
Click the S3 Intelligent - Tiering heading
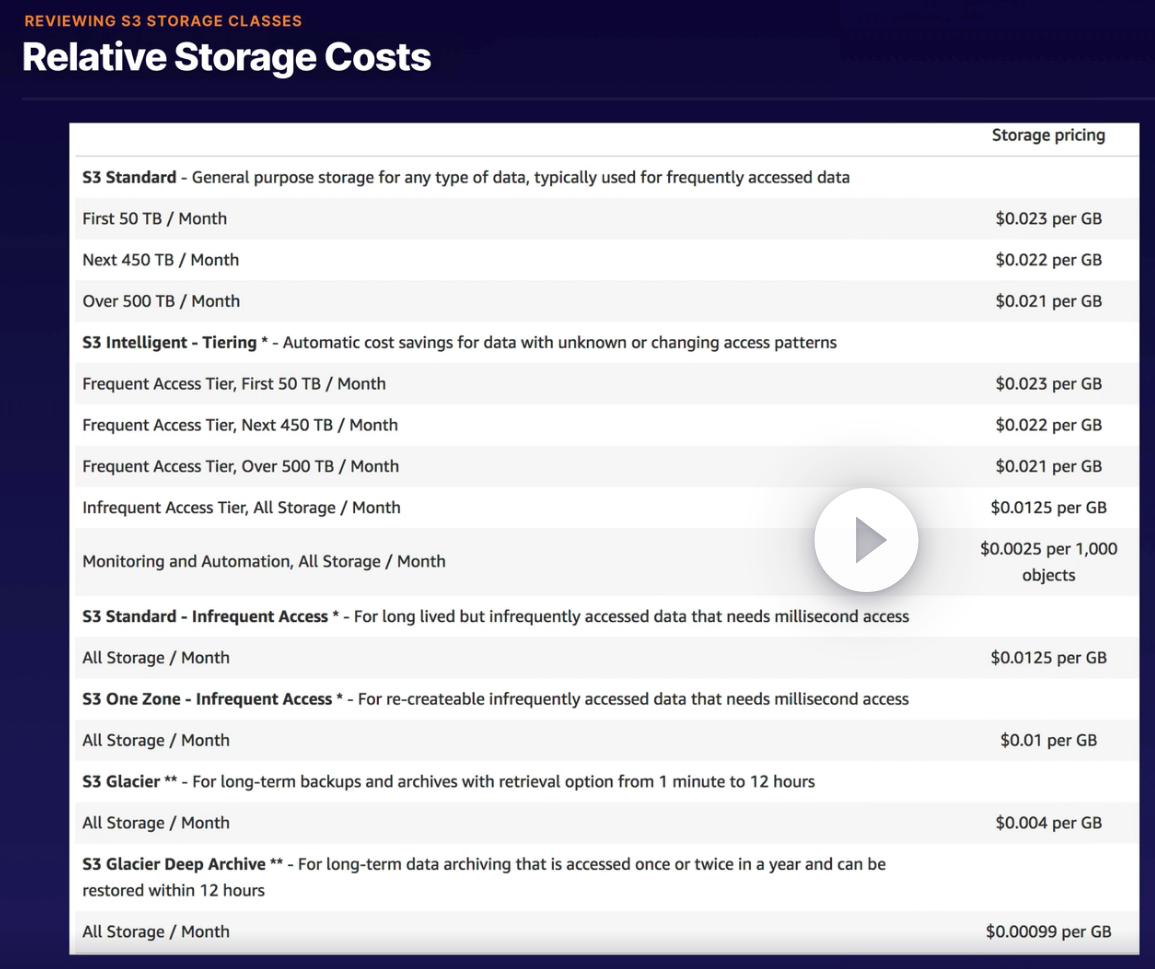(170, 342)
